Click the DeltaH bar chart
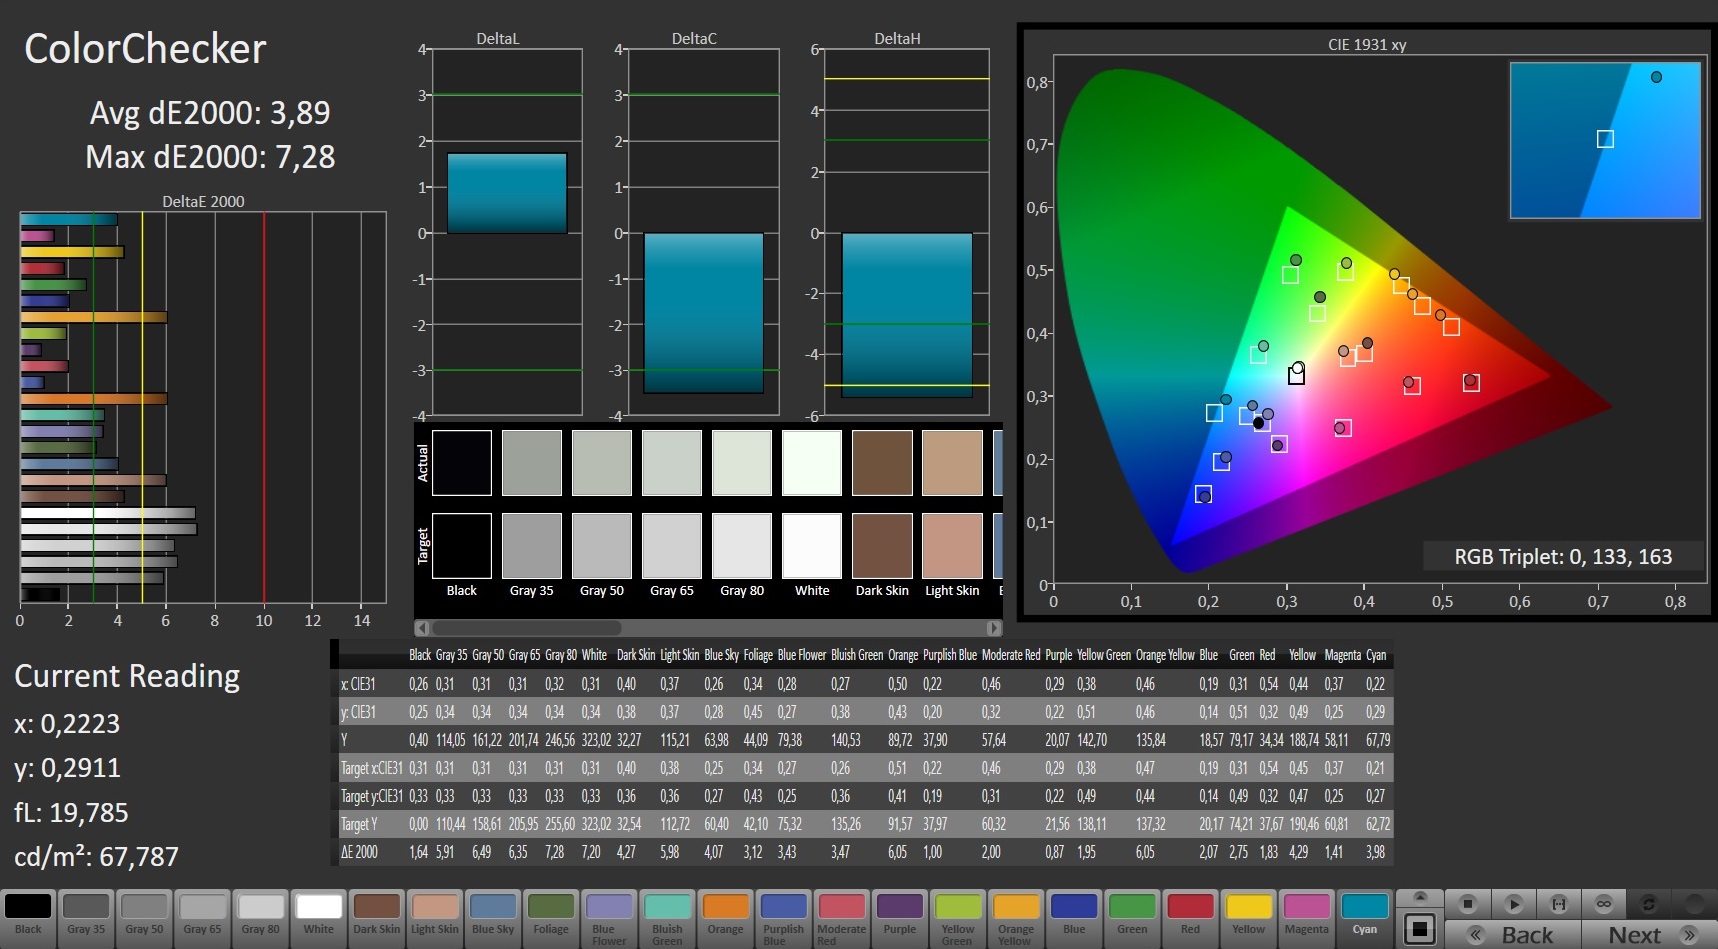 pyautogui.click(x=906, y=232)
